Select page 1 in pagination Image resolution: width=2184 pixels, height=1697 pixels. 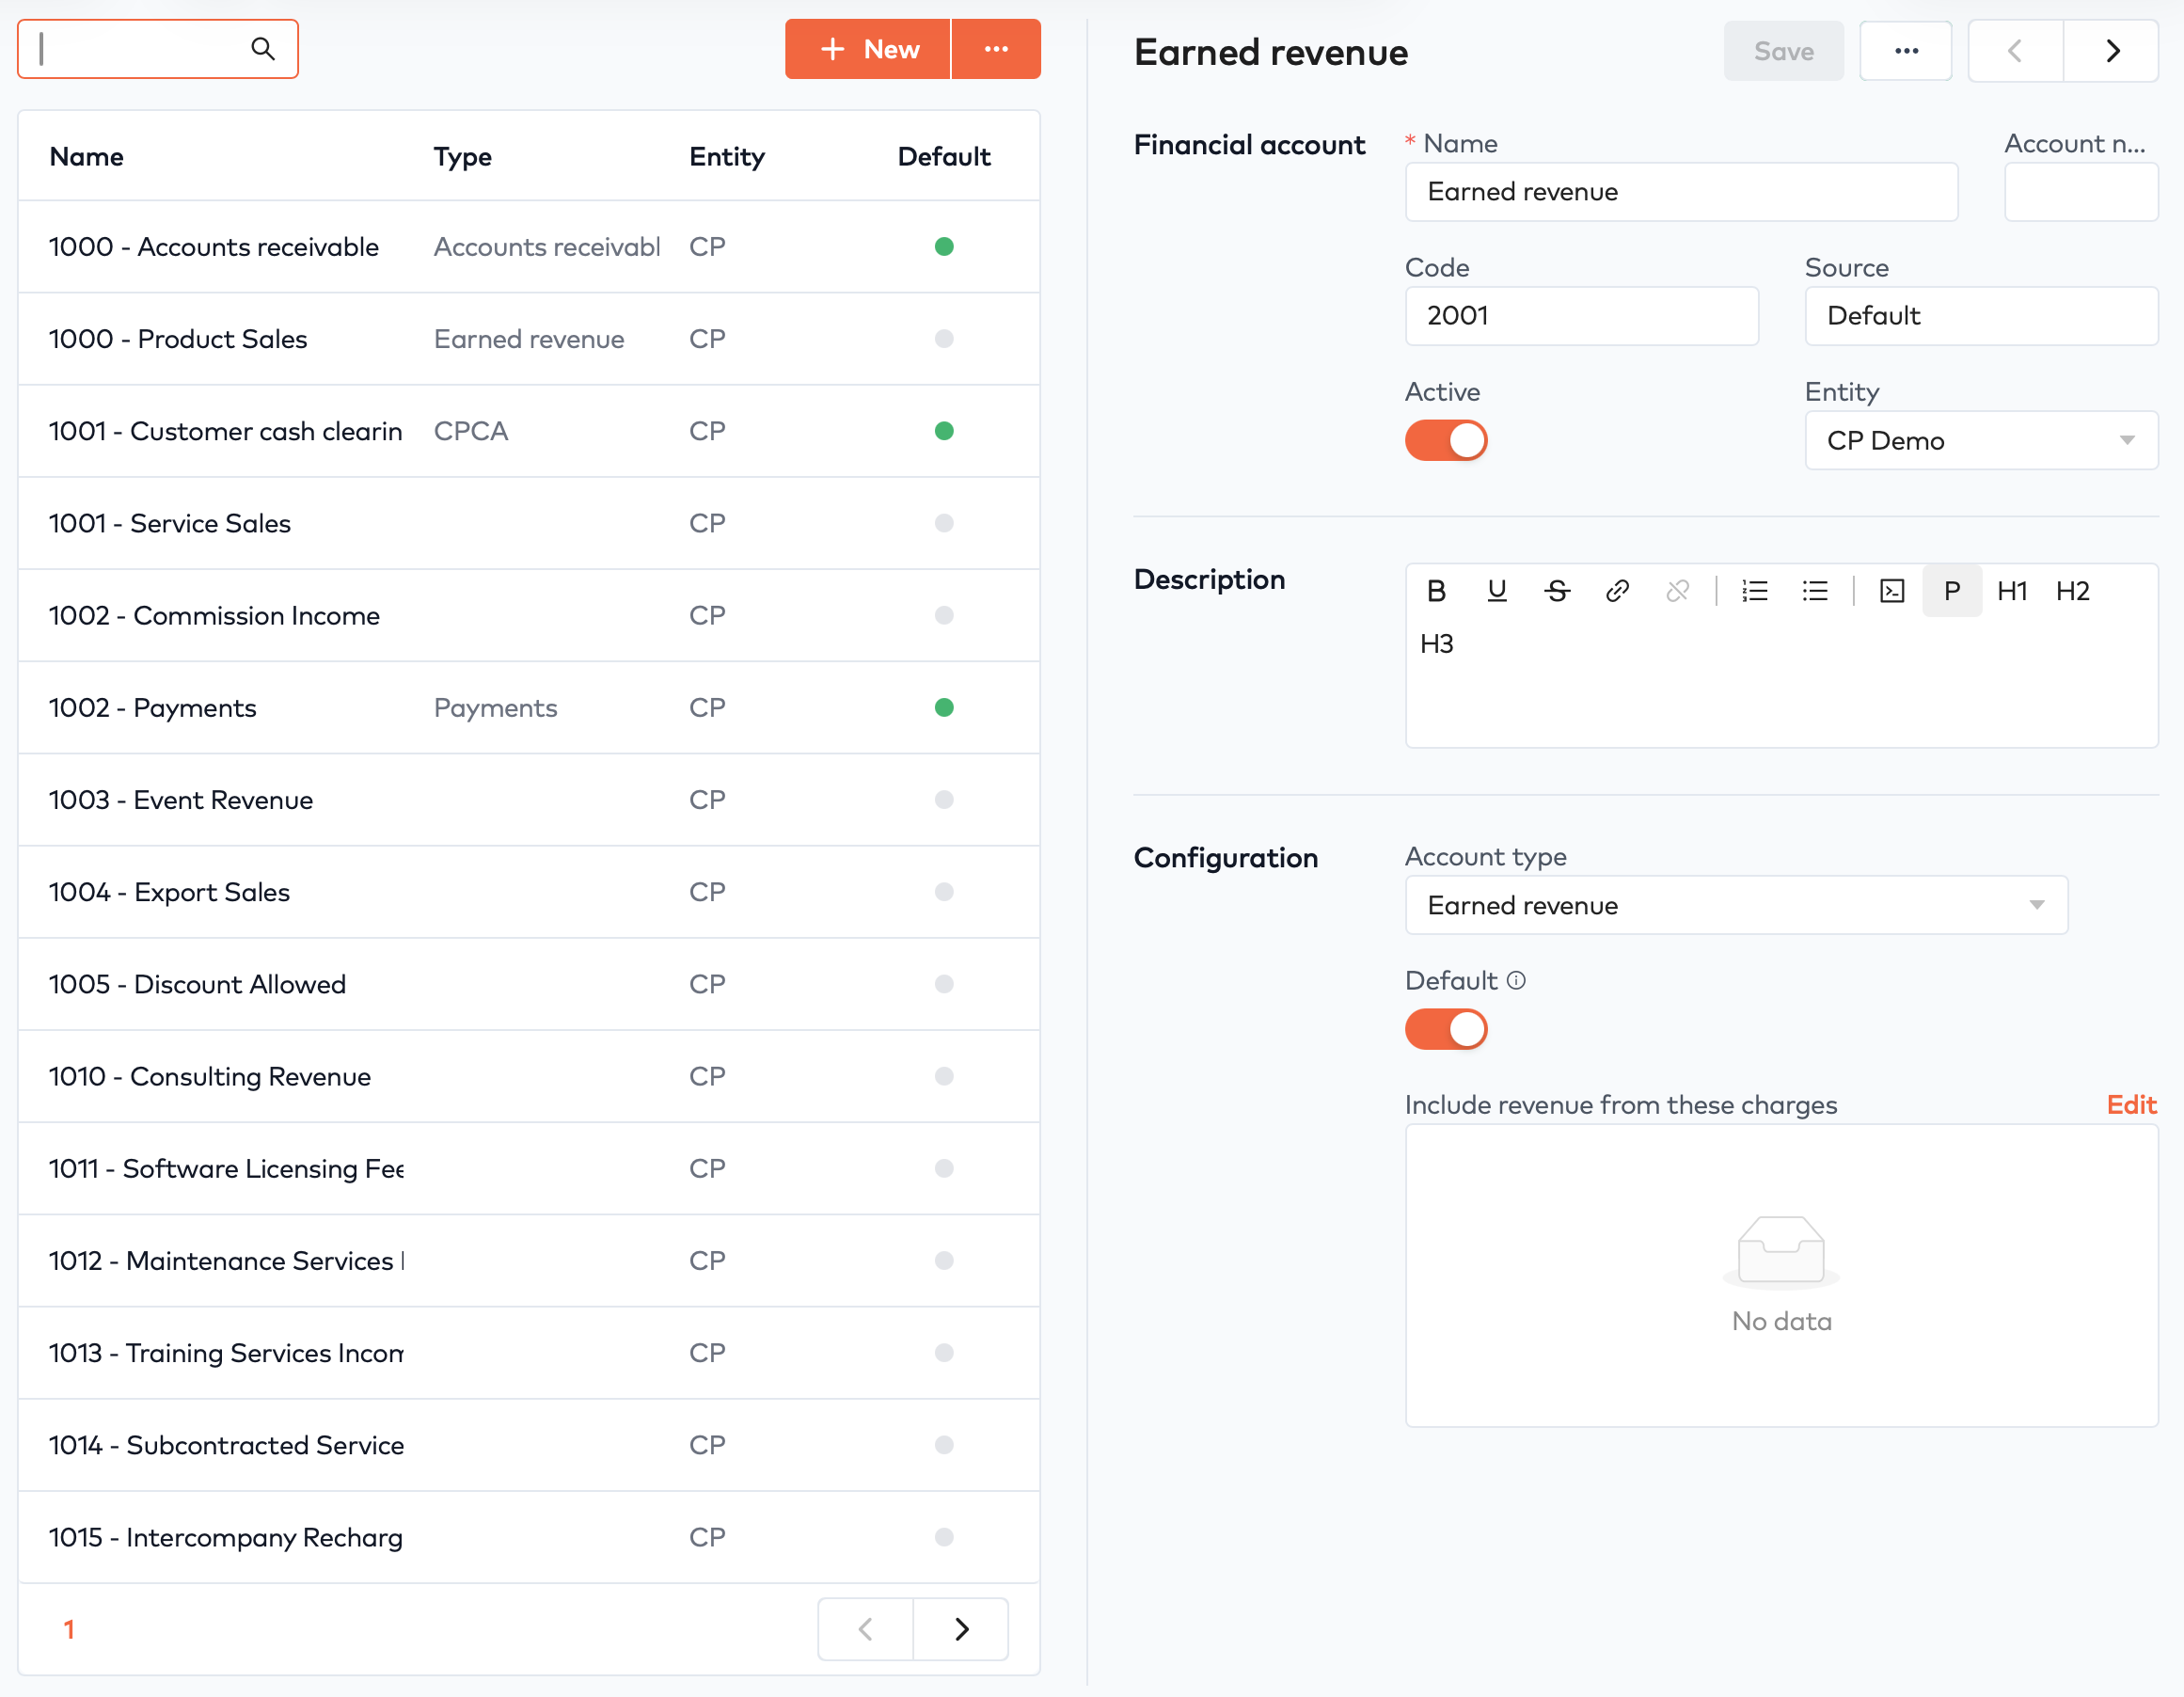69,1629
